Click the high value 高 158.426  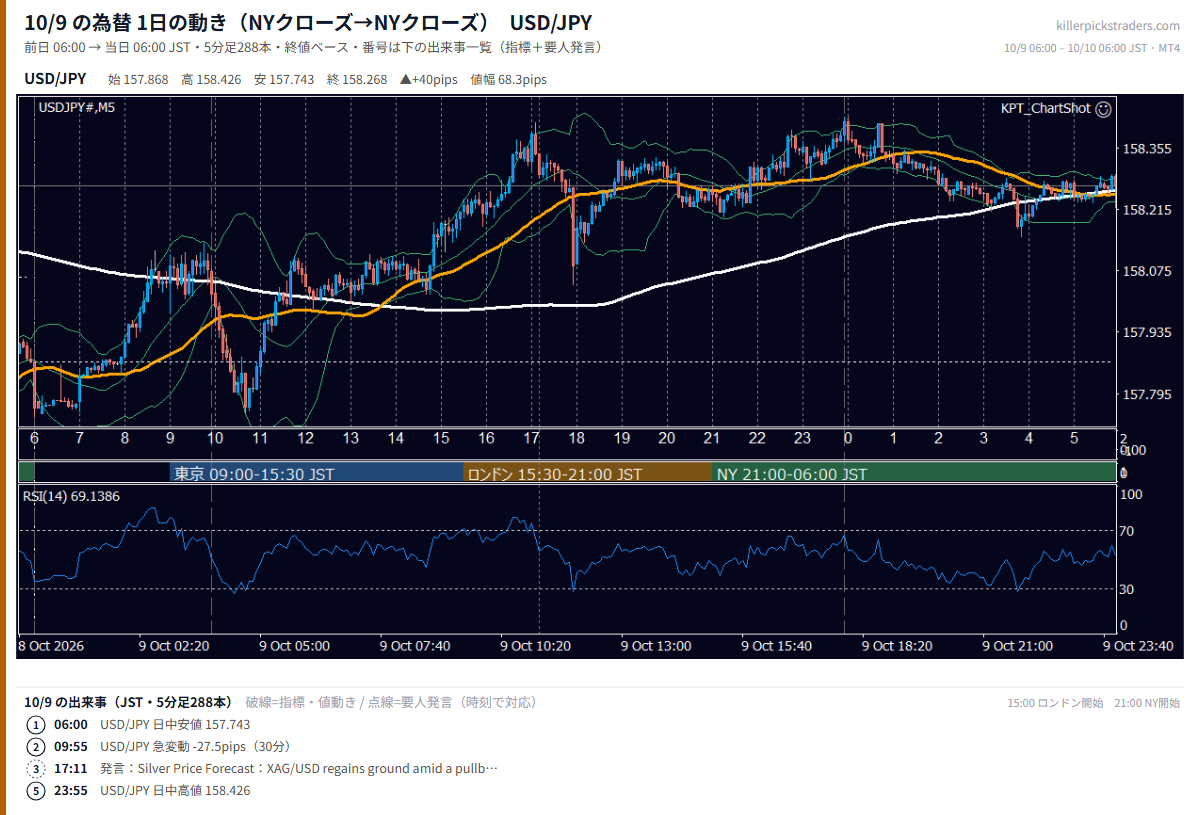click(x=211, y=79)
